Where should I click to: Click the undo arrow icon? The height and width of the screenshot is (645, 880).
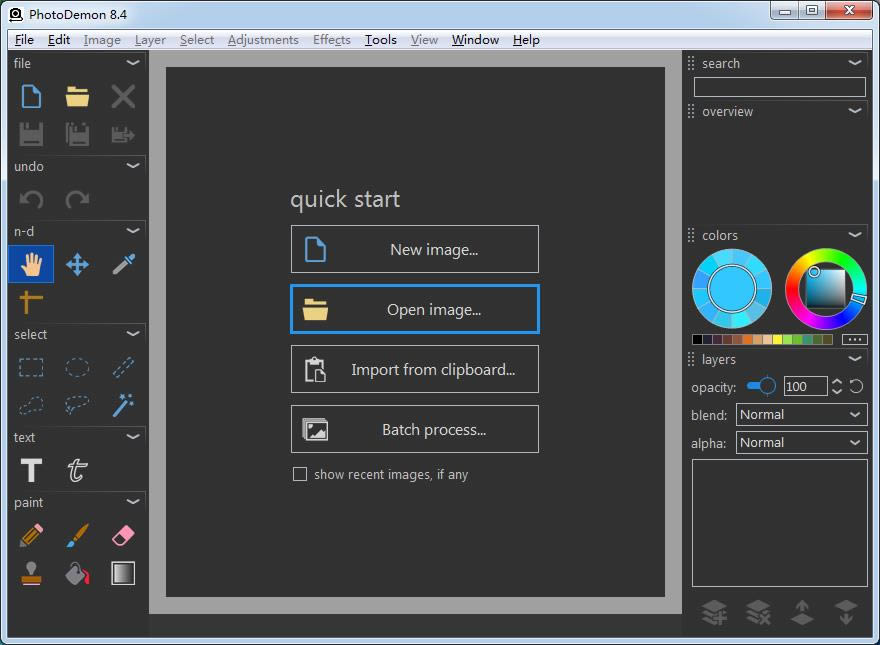point(31,199)
